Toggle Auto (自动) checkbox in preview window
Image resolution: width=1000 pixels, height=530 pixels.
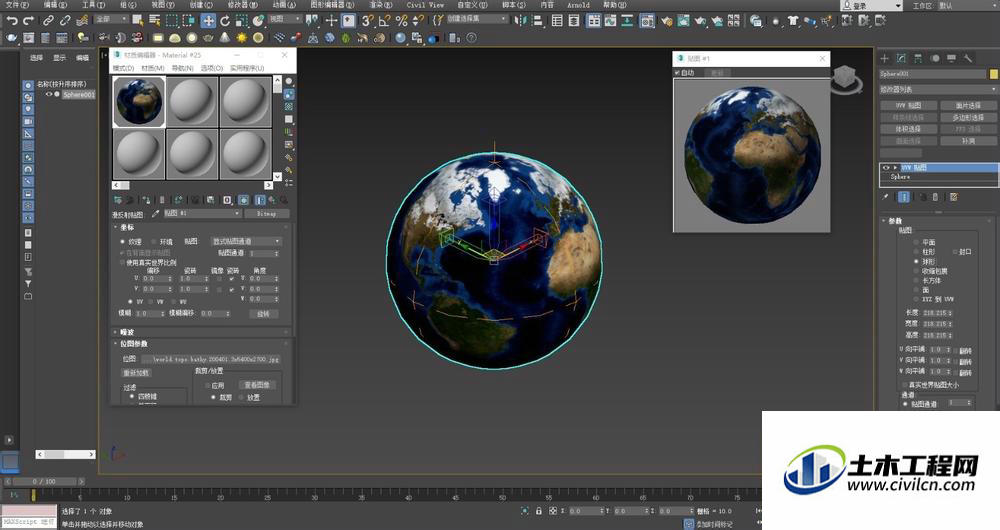pos(677,73)
